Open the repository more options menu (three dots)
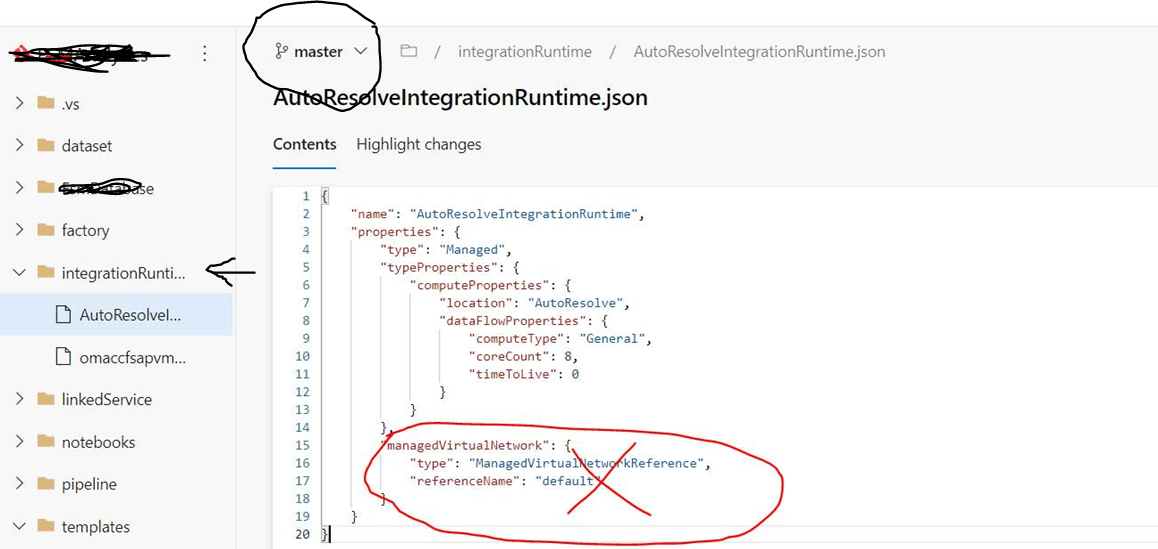The height and width of the screenshot is (549, 1158). click(x=205, y=53)
